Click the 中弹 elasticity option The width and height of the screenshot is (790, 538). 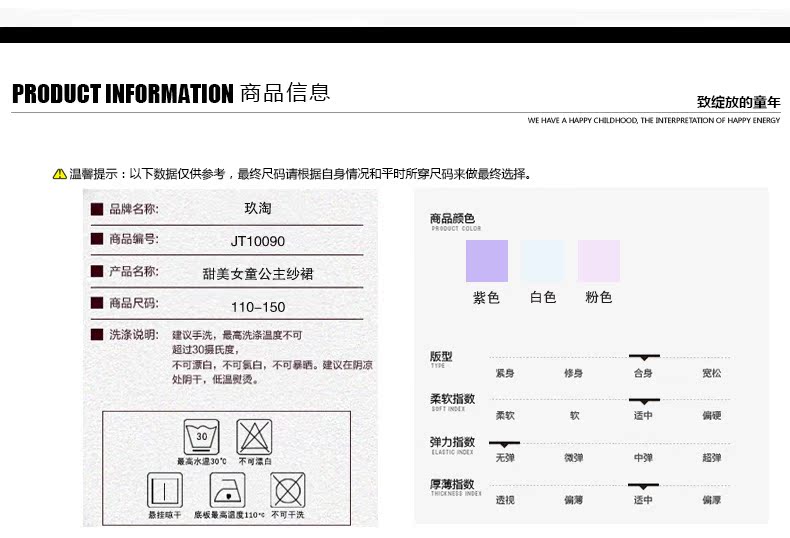pos(643,458)
